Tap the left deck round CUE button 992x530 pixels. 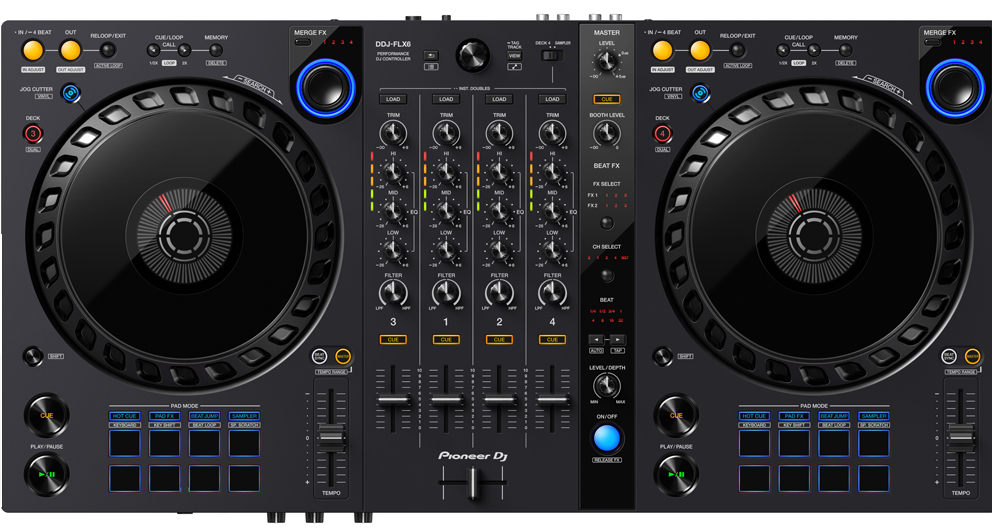[46, 416]
